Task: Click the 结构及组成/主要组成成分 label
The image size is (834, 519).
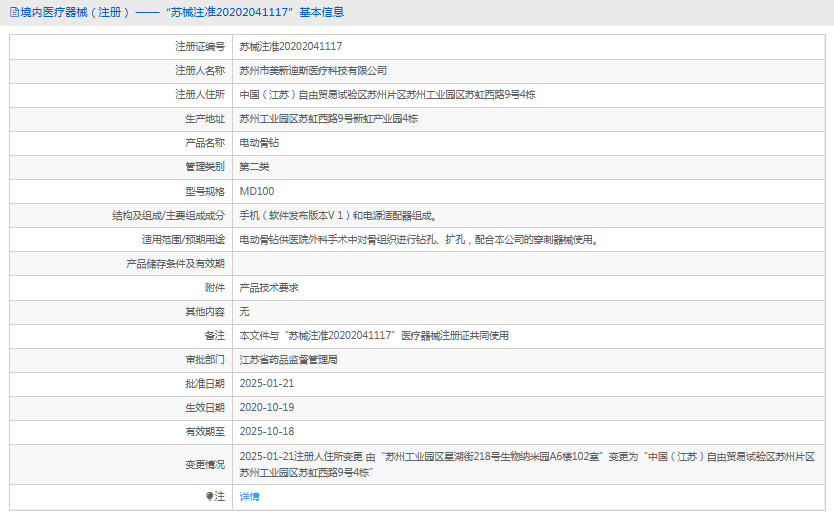Action: [x=169, y=215]
